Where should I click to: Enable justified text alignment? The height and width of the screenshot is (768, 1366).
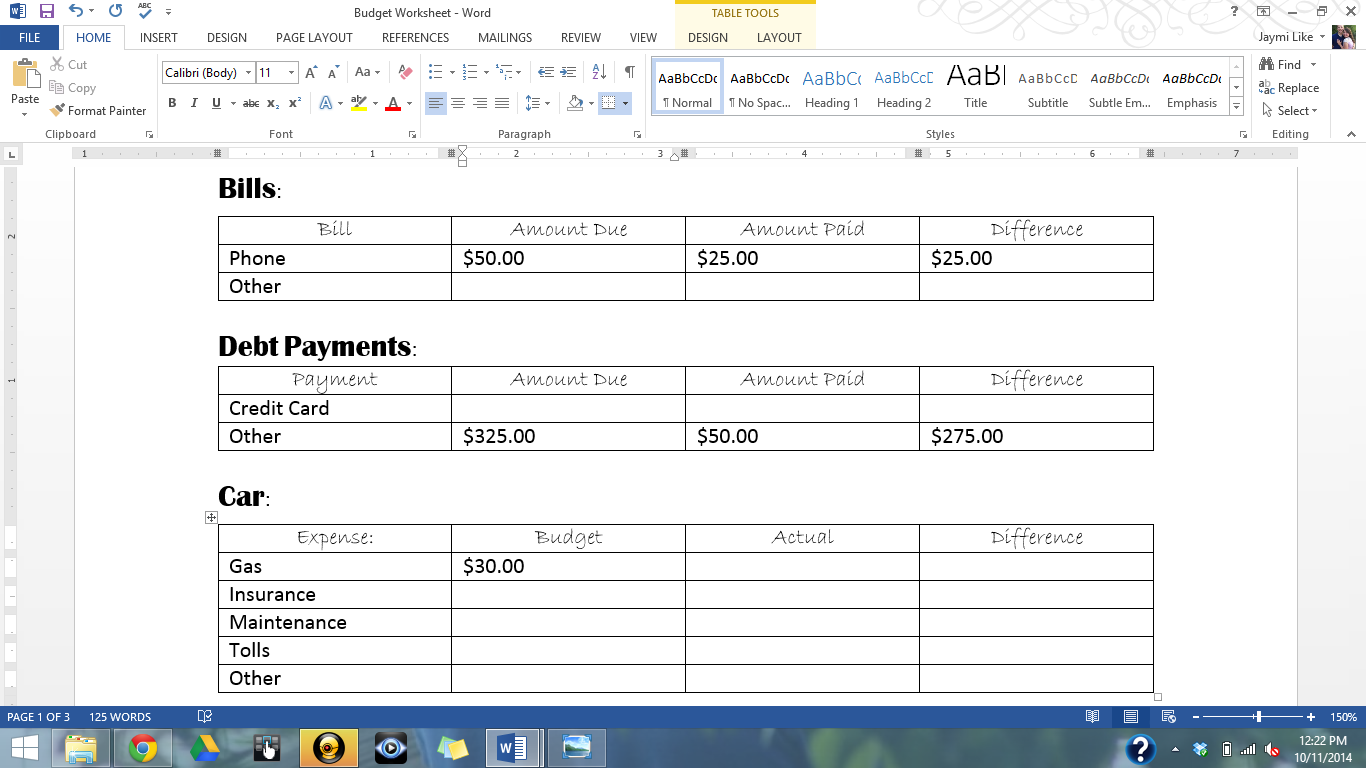point(503,103)
